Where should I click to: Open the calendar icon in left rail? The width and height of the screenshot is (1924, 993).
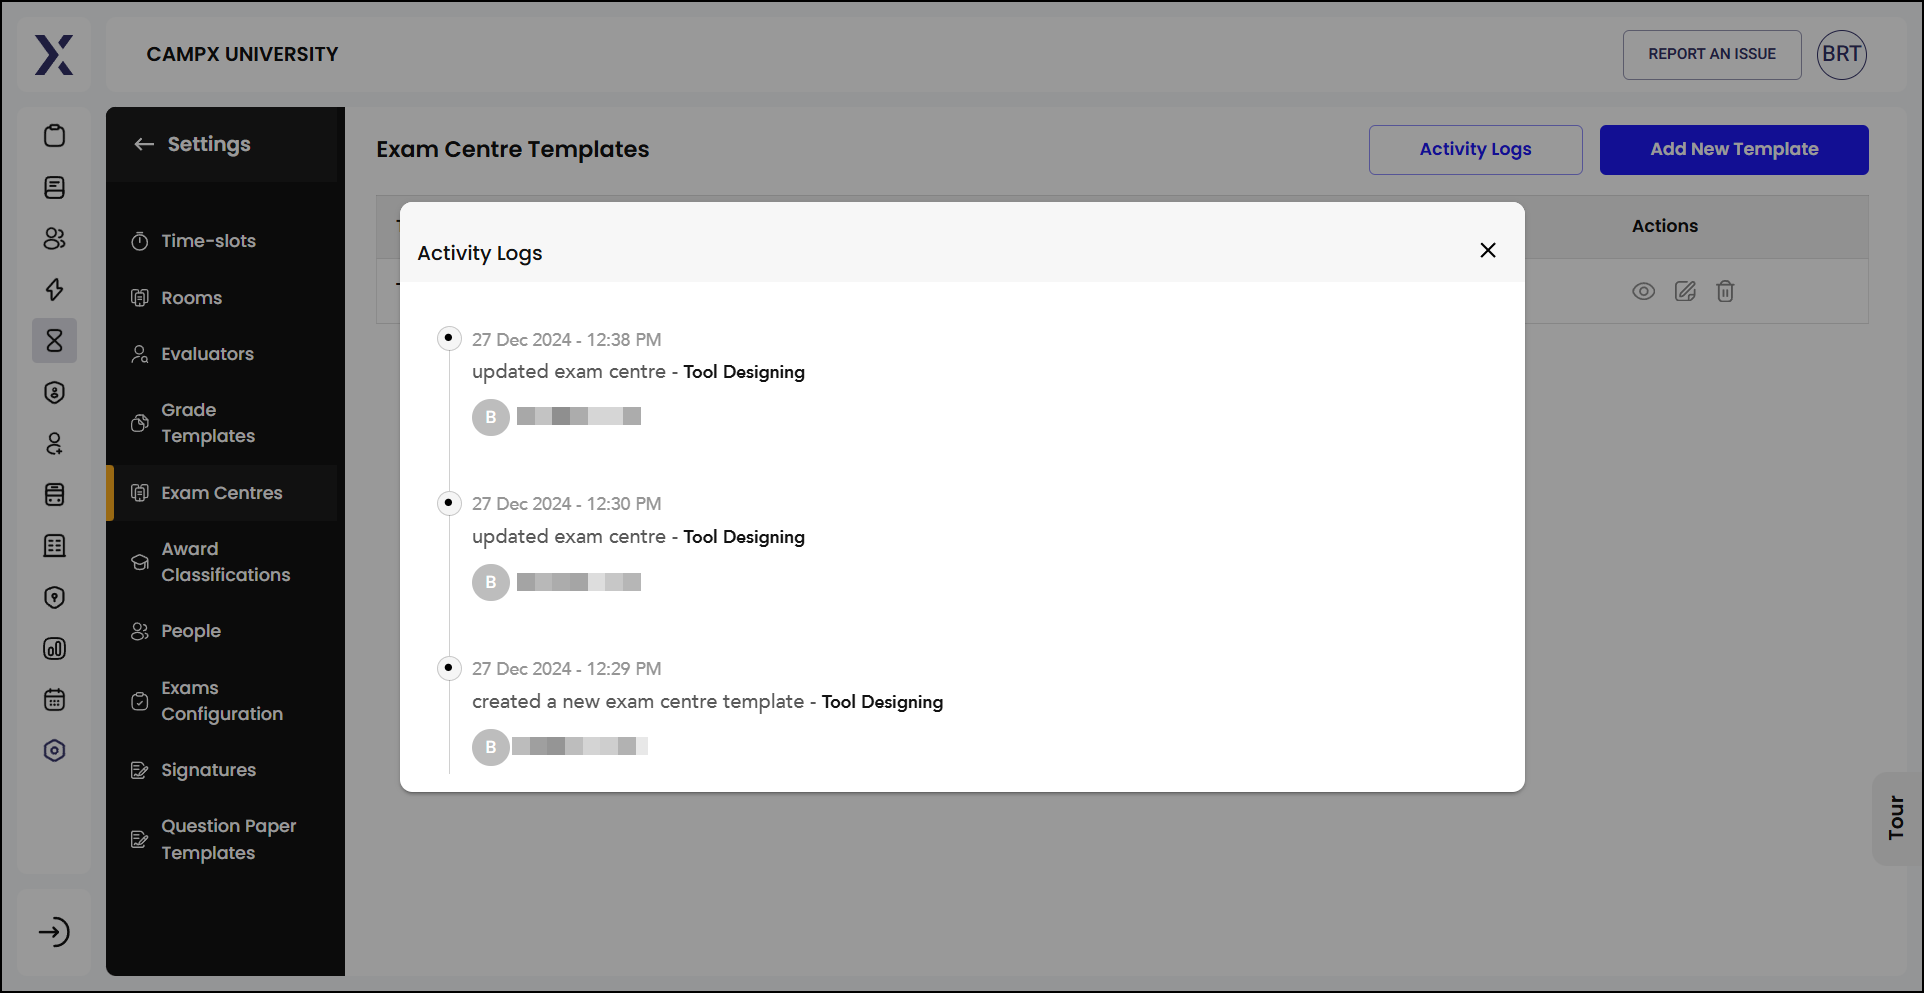pyautogui.click(x=55, y=700)
